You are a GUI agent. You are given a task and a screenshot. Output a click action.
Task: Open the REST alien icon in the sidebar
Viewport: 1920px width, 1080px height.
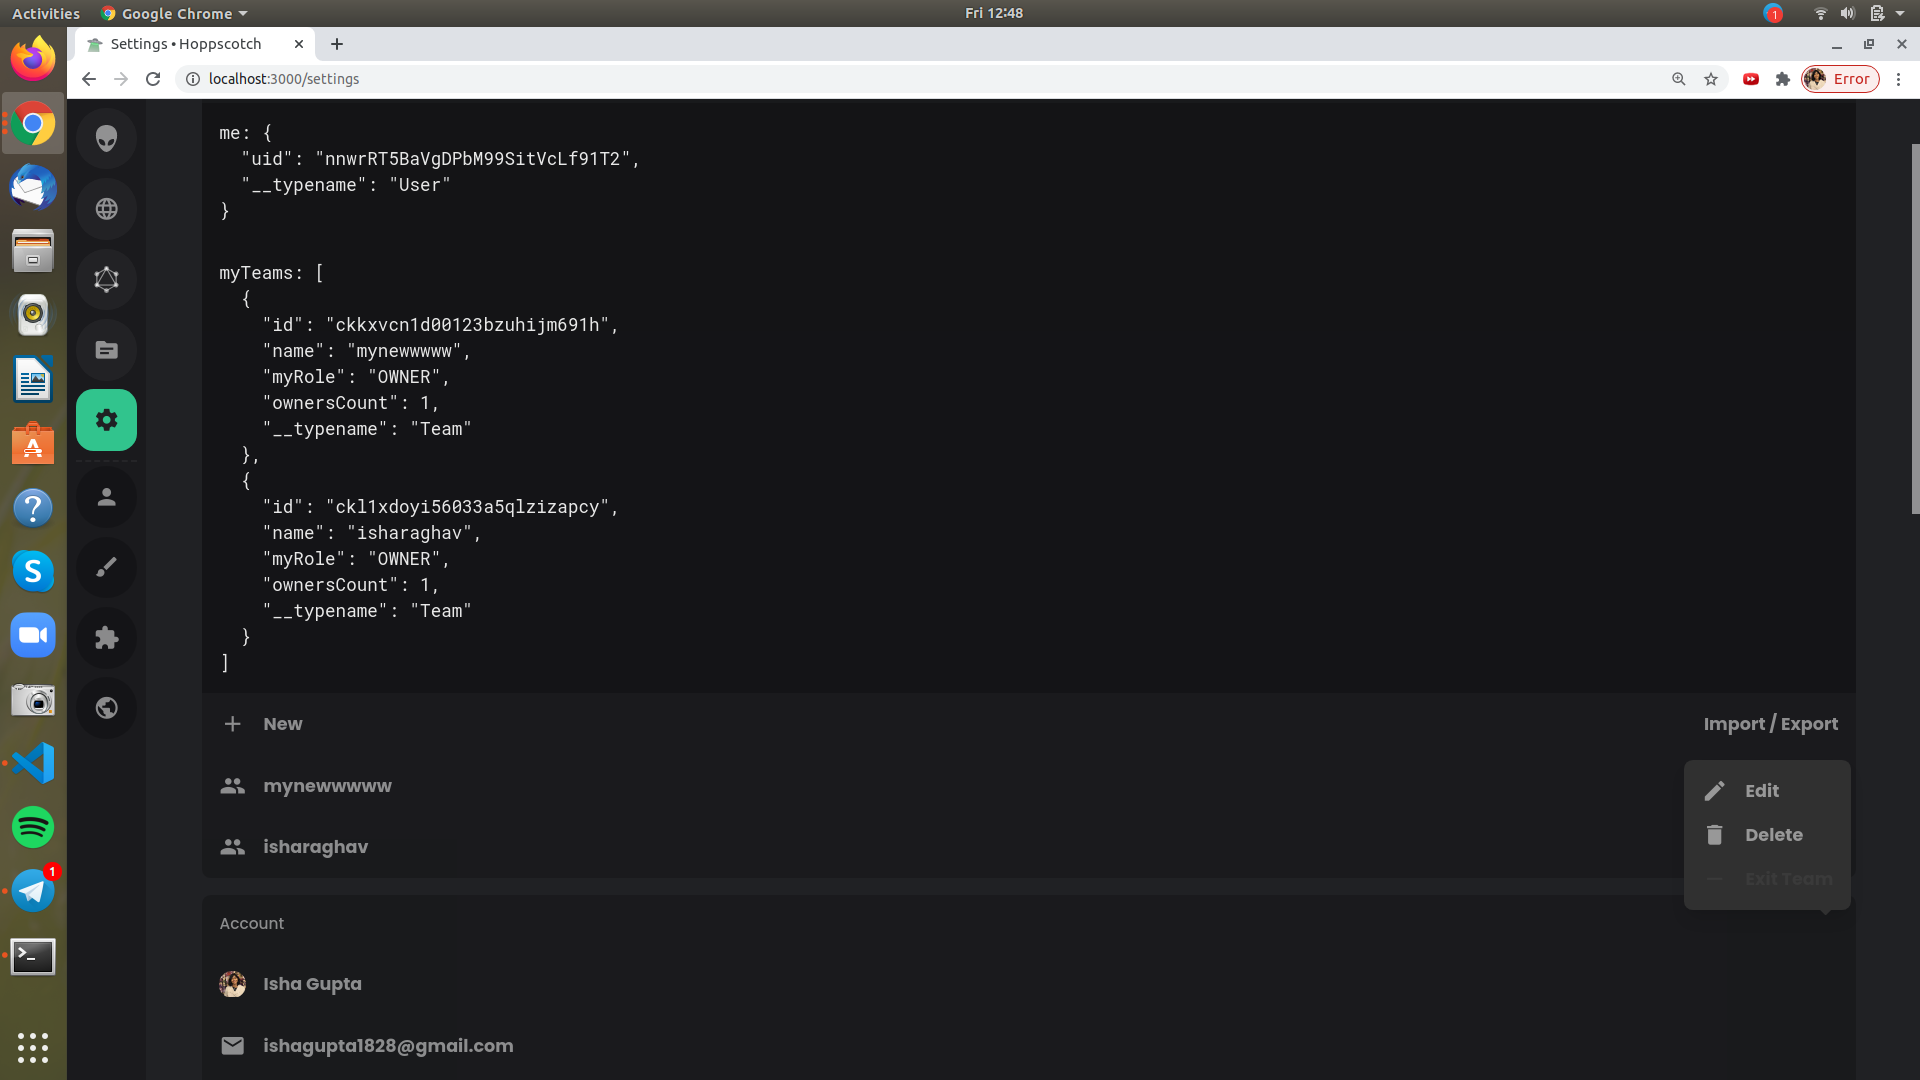point(106,138)
